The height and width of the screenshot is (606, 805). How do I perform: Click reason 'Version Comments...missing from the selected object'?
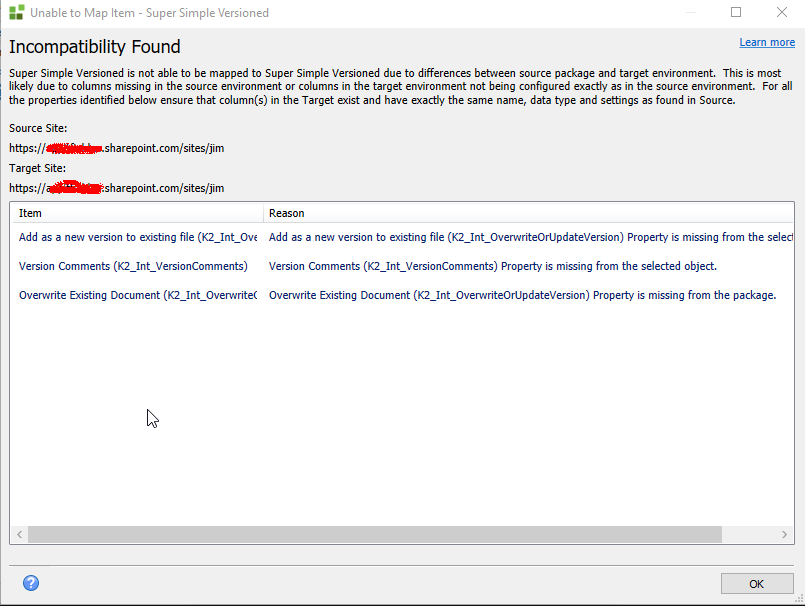[493, 266]
